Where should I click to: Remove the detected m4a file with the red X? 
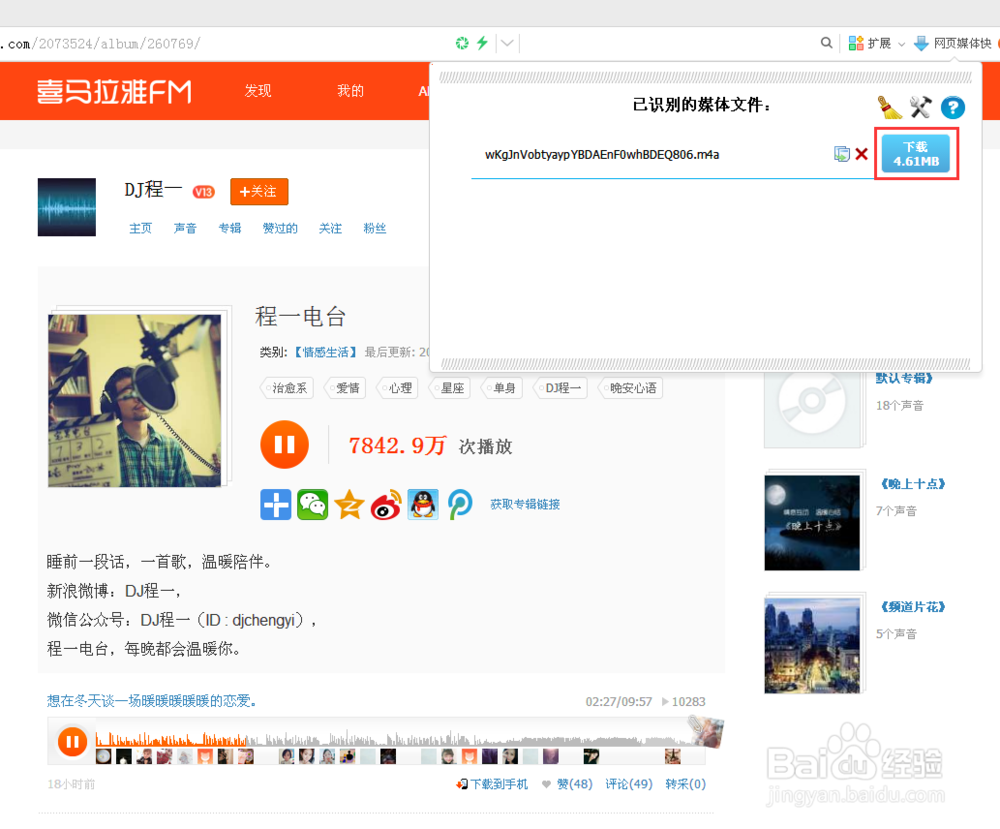coord(861,154)
